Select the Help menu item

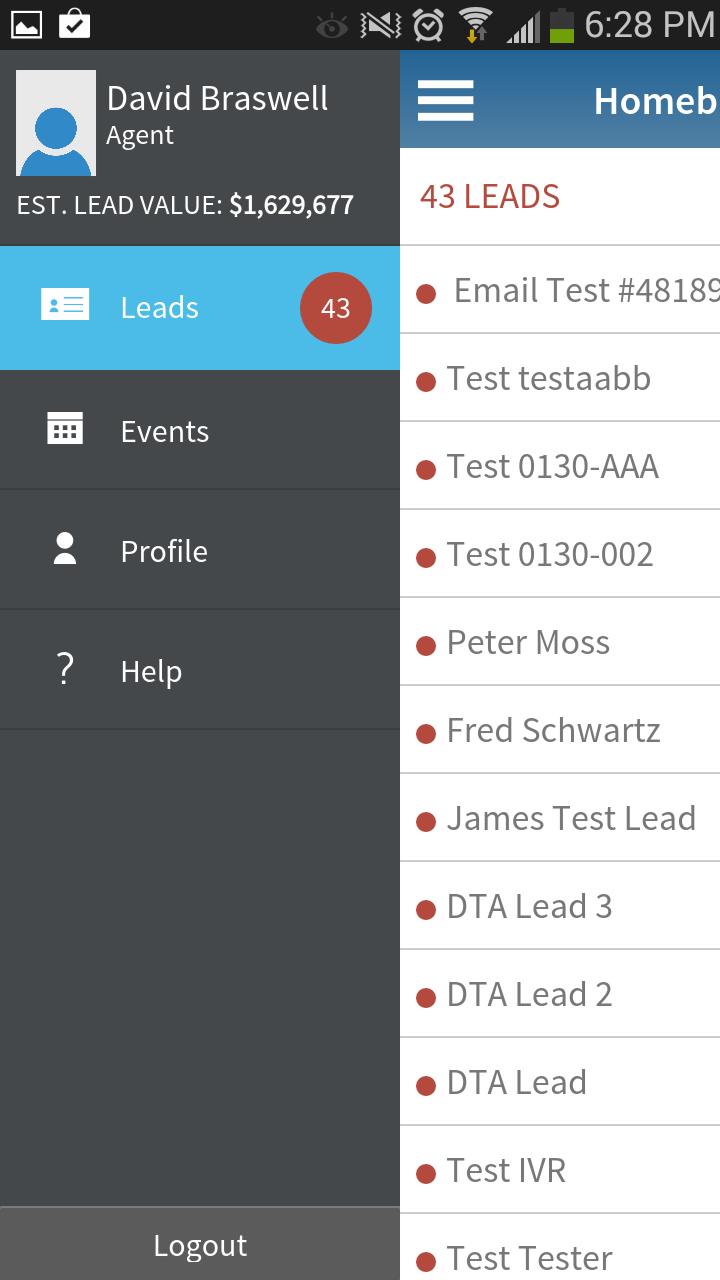click(151, 671)
